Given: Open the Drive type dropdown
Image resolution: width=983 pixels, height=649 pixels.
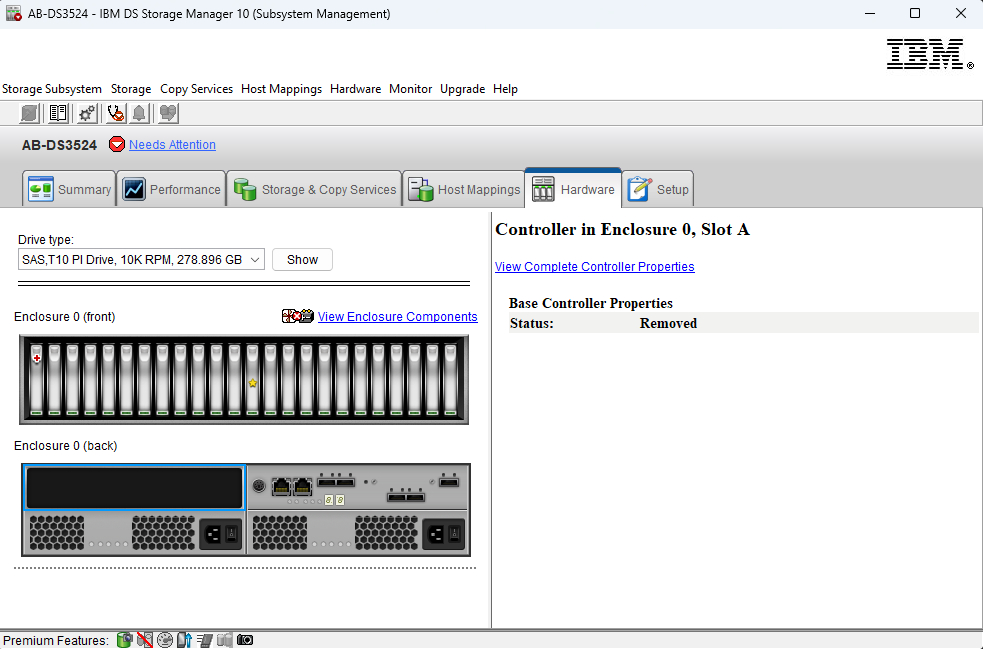Looking at the screenshot, I should (141, 260).
